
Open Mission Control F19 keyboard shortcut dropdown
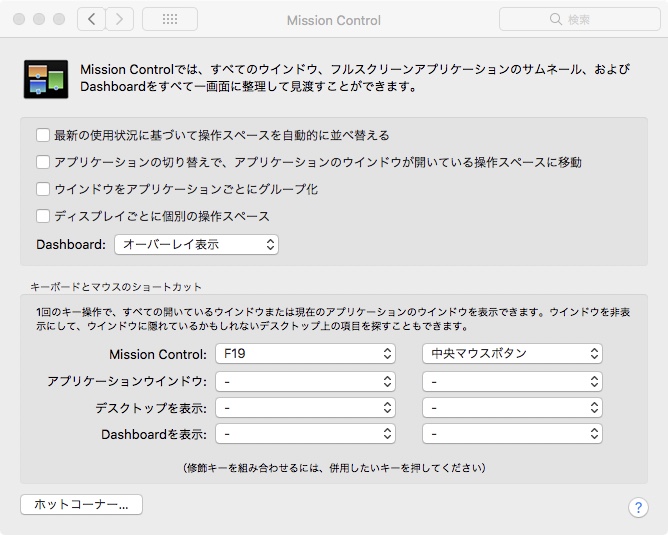click(305, 354)
